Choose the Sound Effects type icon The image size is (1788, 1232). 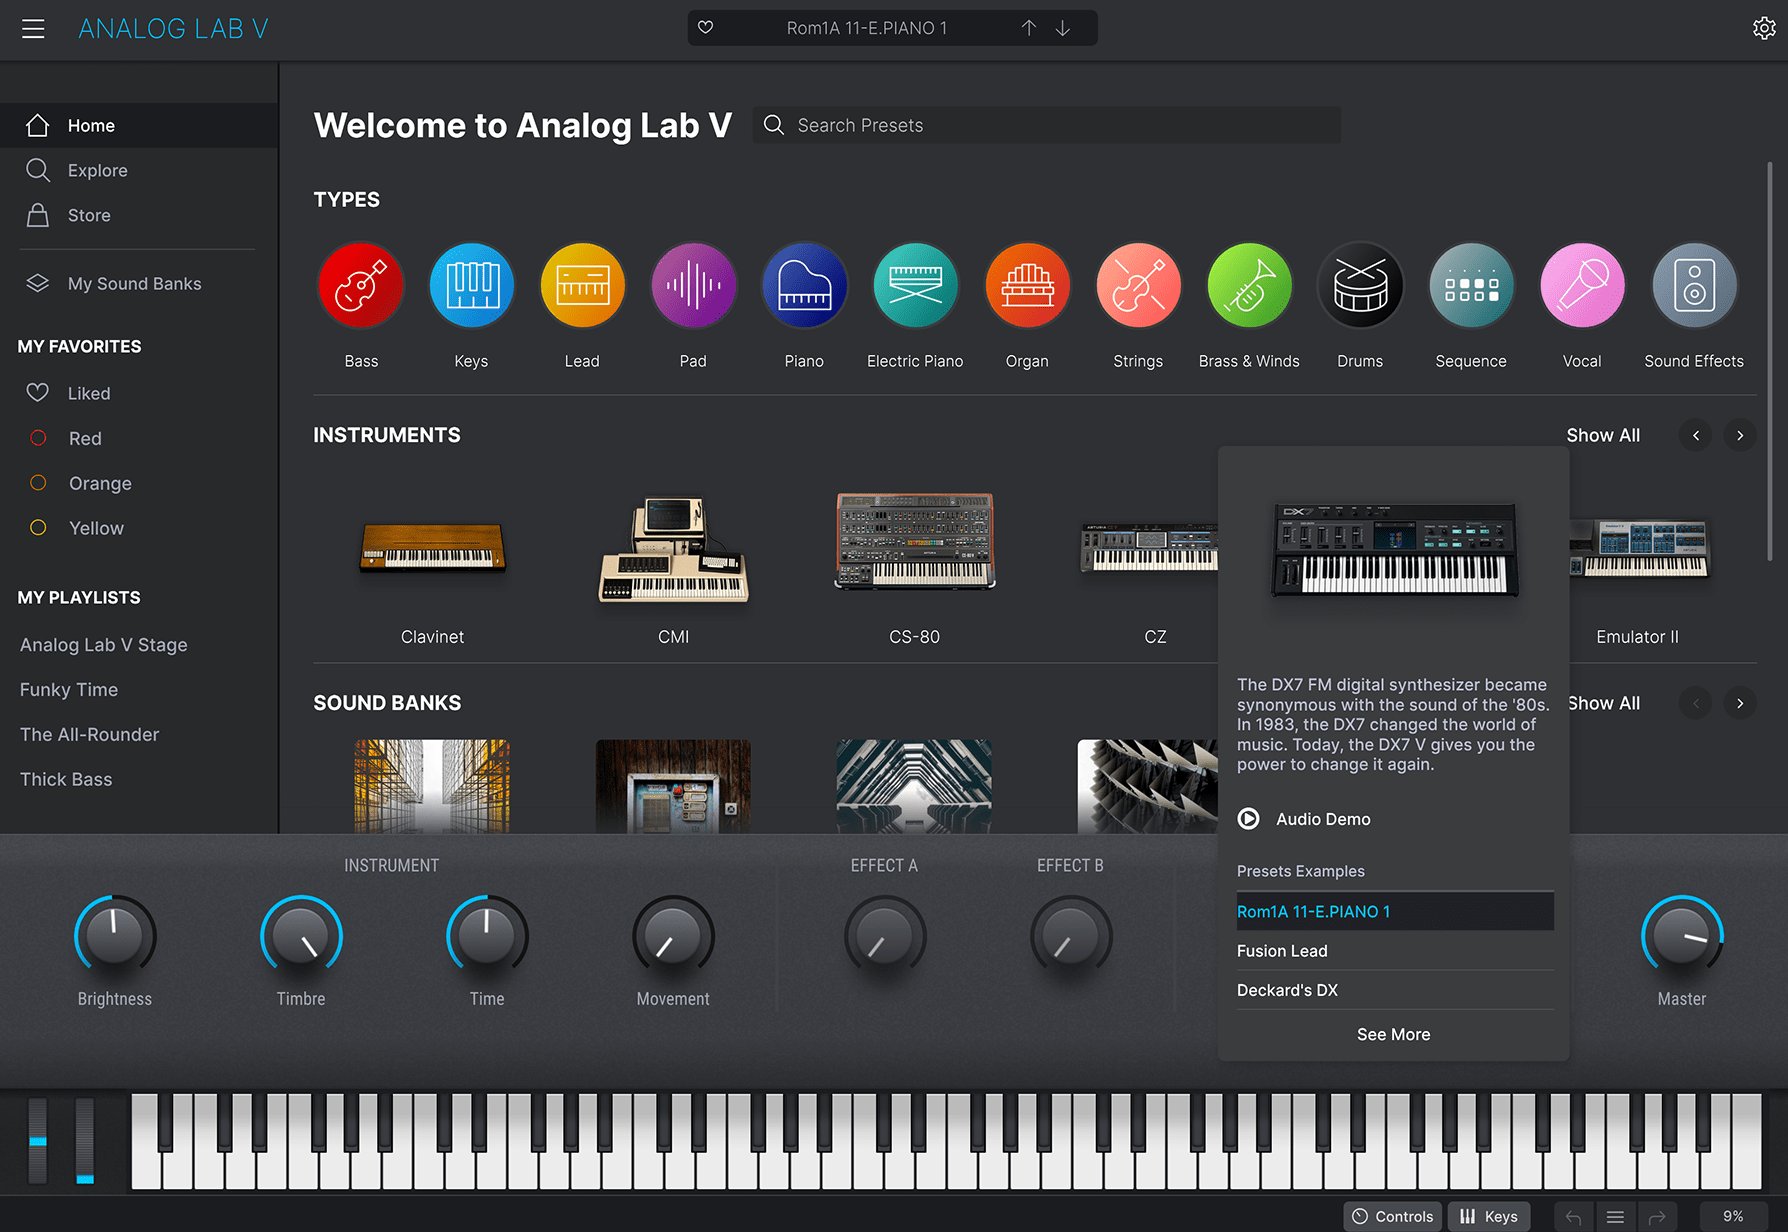click(1693, 284)
